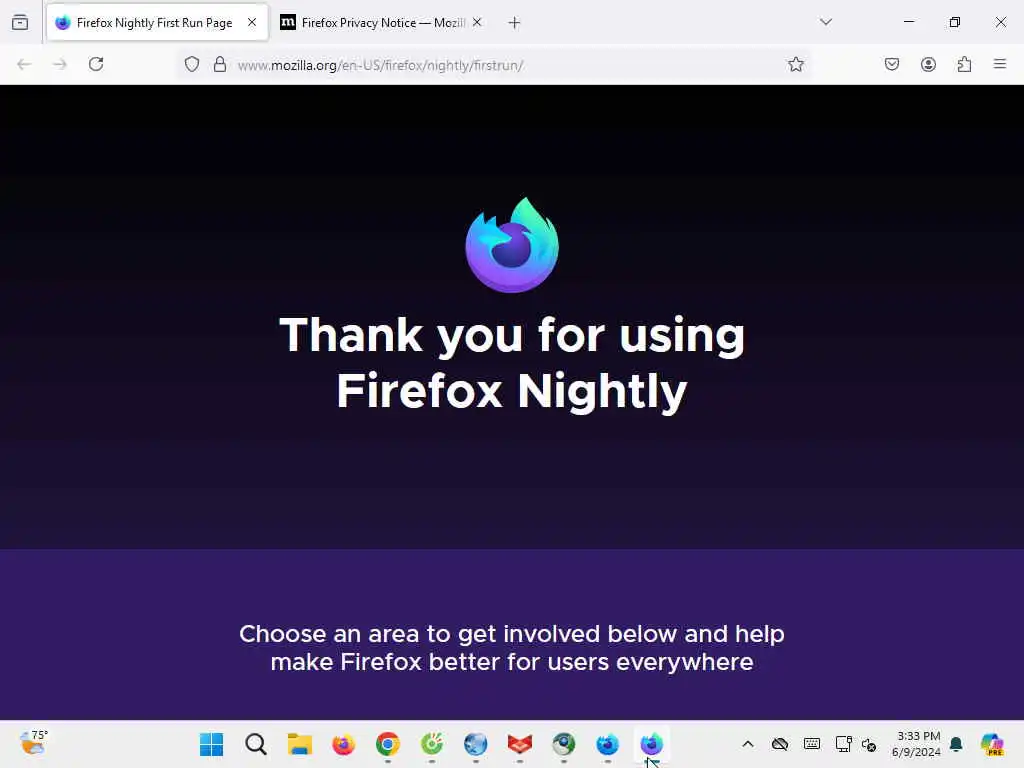
Task: Open the Windows Start menu
Action: (x=211, y=744)
